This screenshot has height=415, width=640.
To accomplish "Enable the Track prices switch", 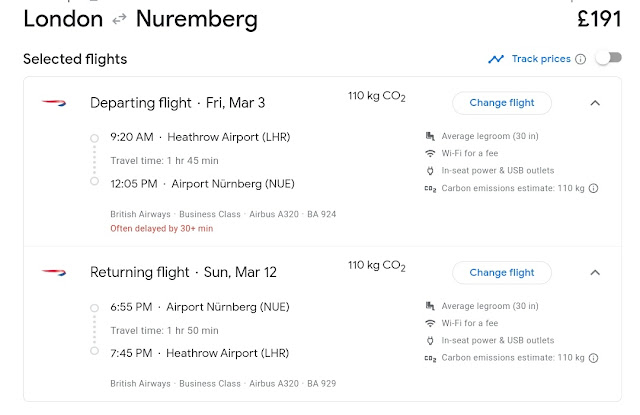I will [607, 58].
